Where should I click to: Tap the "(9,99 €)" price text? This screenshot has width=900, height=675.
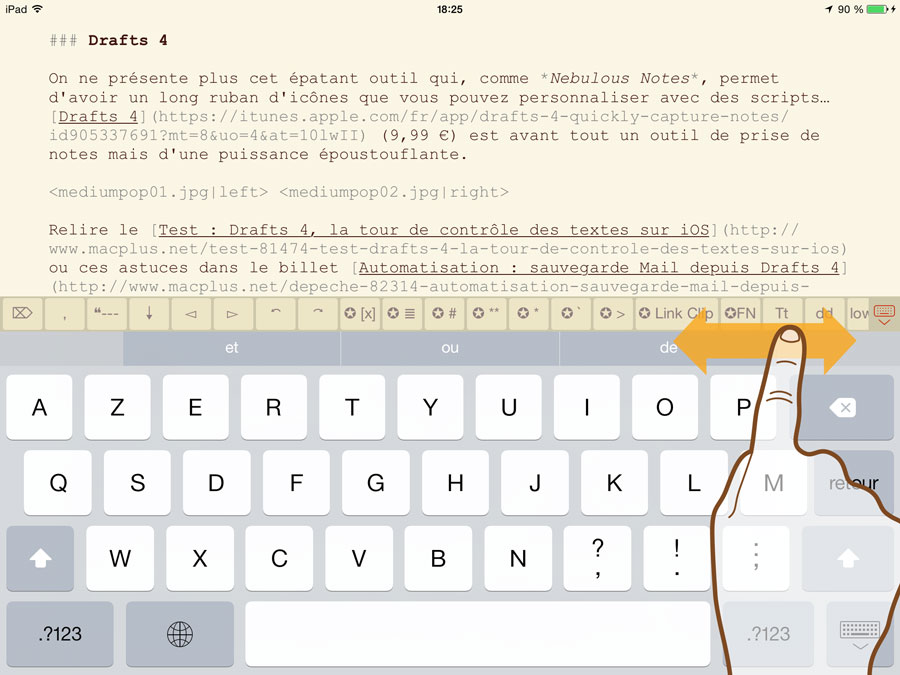(x=420, y=135)
